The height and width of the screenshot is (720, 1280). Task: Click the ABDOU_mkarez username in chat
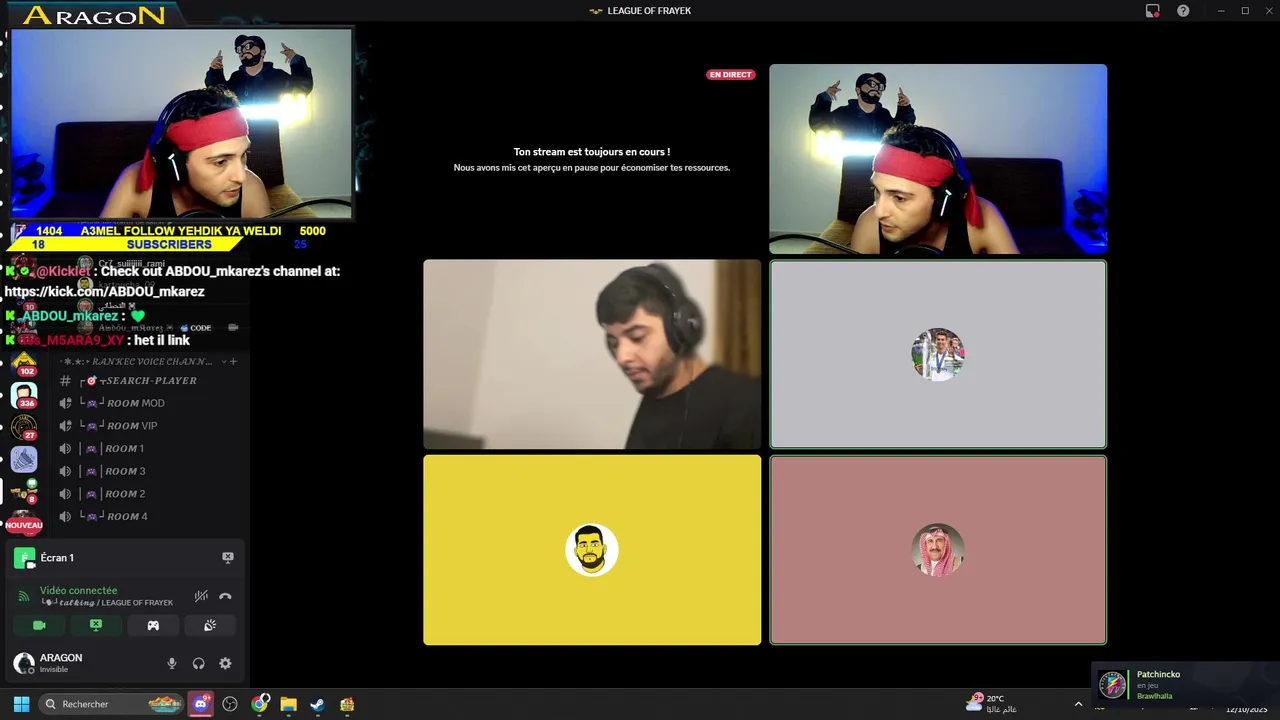click(x=68, y=316)
